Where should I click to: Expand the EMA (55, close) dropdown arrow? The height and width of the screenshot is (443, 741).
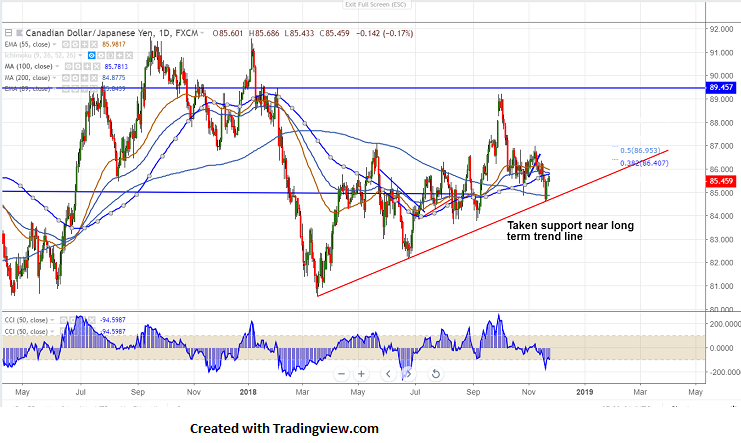coord(54,44)
